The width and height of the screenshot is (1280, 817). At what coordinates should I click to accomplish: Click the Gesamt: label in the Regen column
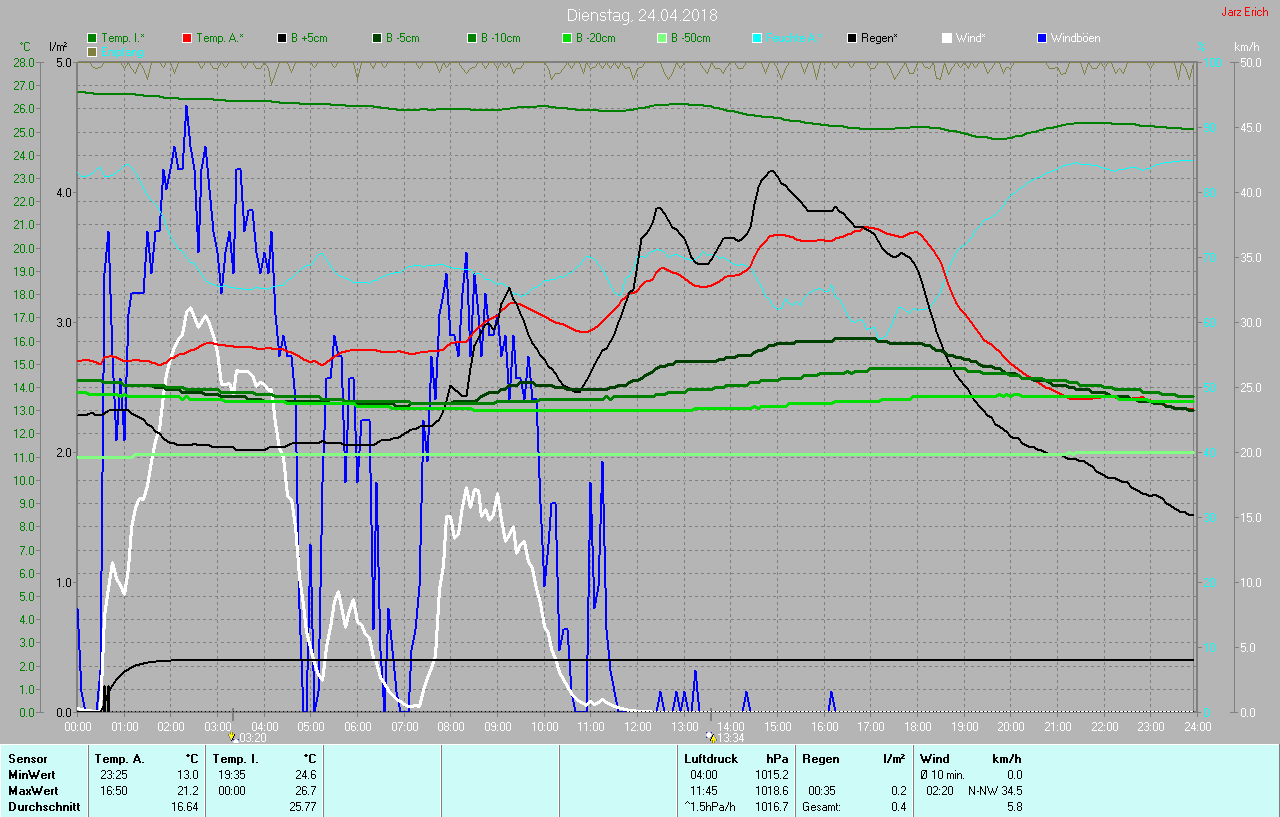coord(822,807)
